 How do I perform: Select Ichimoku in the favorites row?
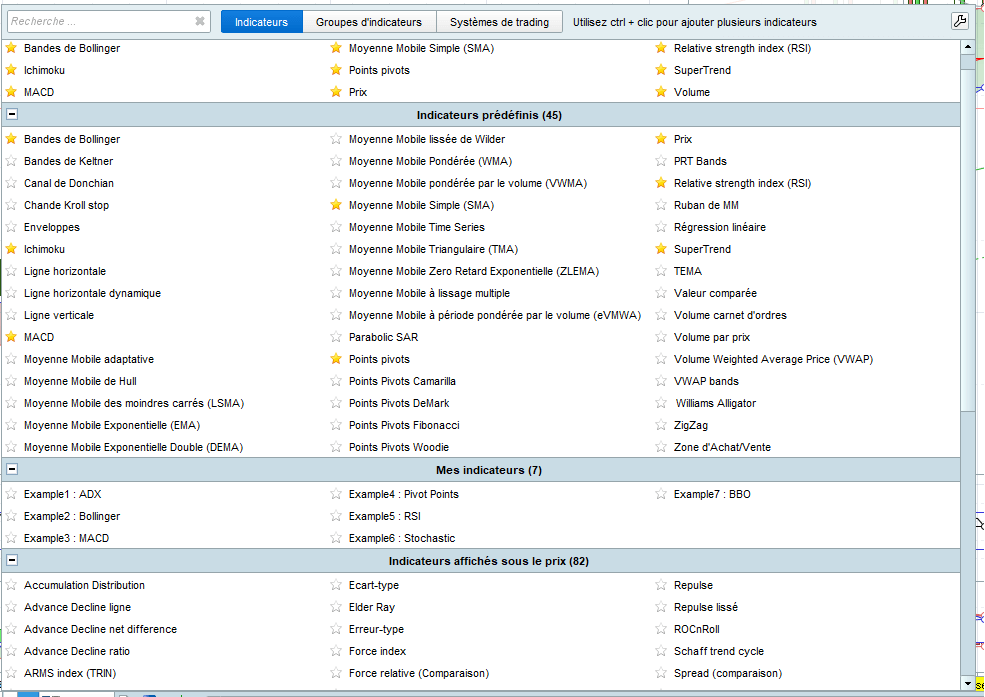click(44, 70)
